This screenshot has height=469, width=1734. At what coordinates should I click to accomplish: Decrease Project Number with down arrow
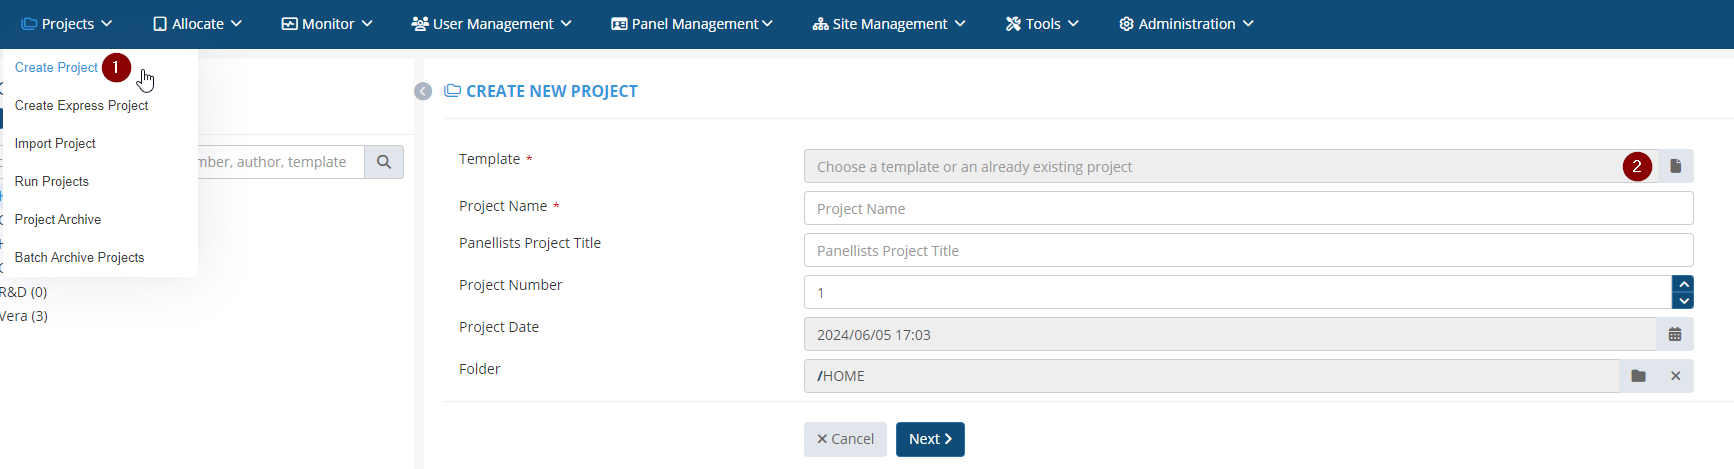coord(1684,301)
